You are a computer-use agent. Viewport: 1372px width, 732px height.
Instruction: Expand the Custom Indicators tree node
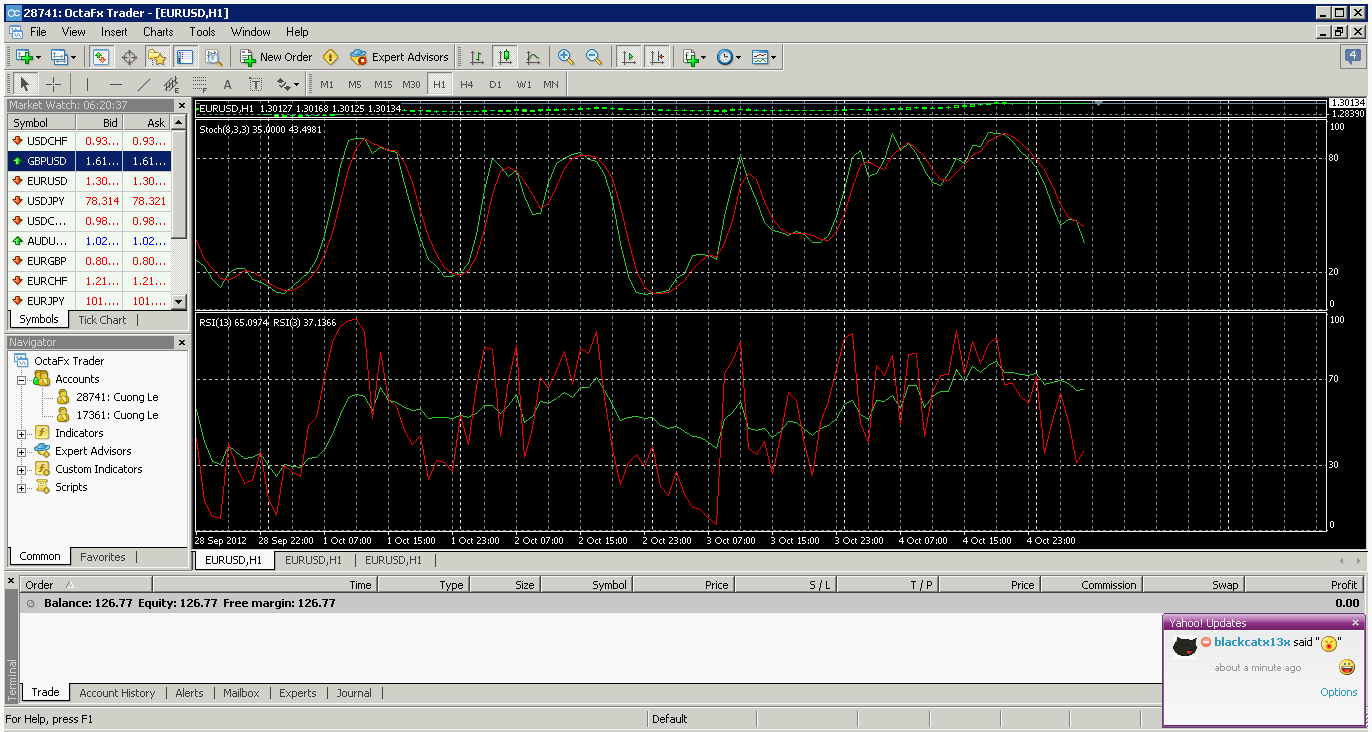[22, 469]
